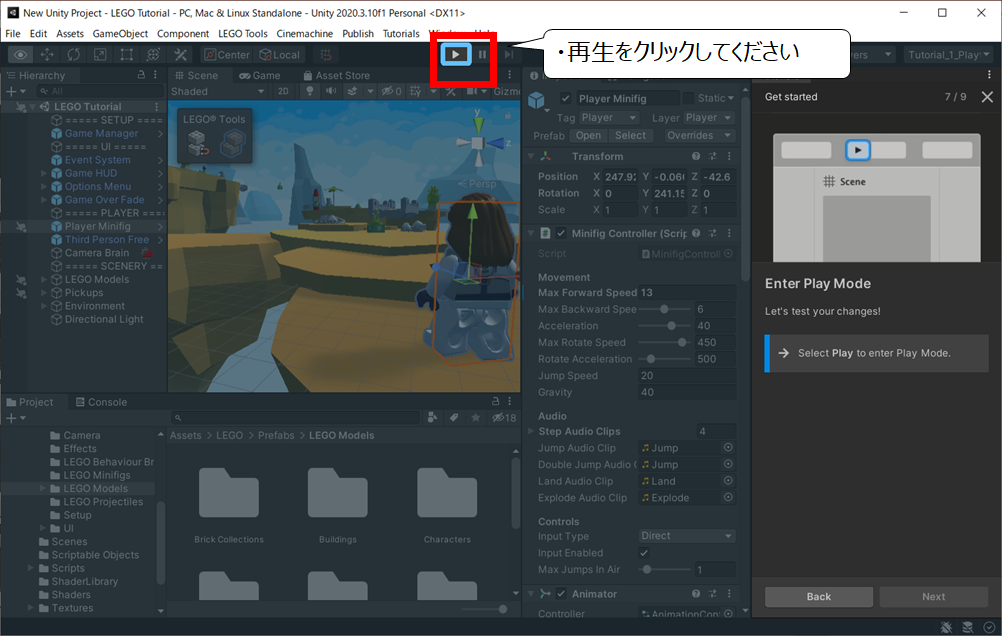The height and width of the screenshot is (636, 1002).
Task: Toggle Local handle rotation
Action: click(x=280, y=55)
